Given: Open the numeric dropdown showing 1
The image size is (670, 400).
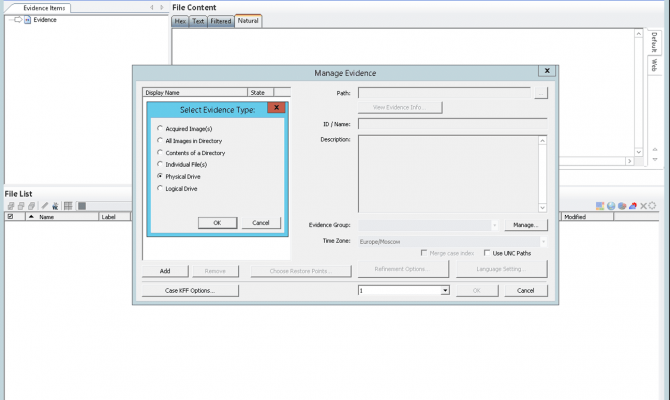Looking at the screenshot, I should point(445,291).
